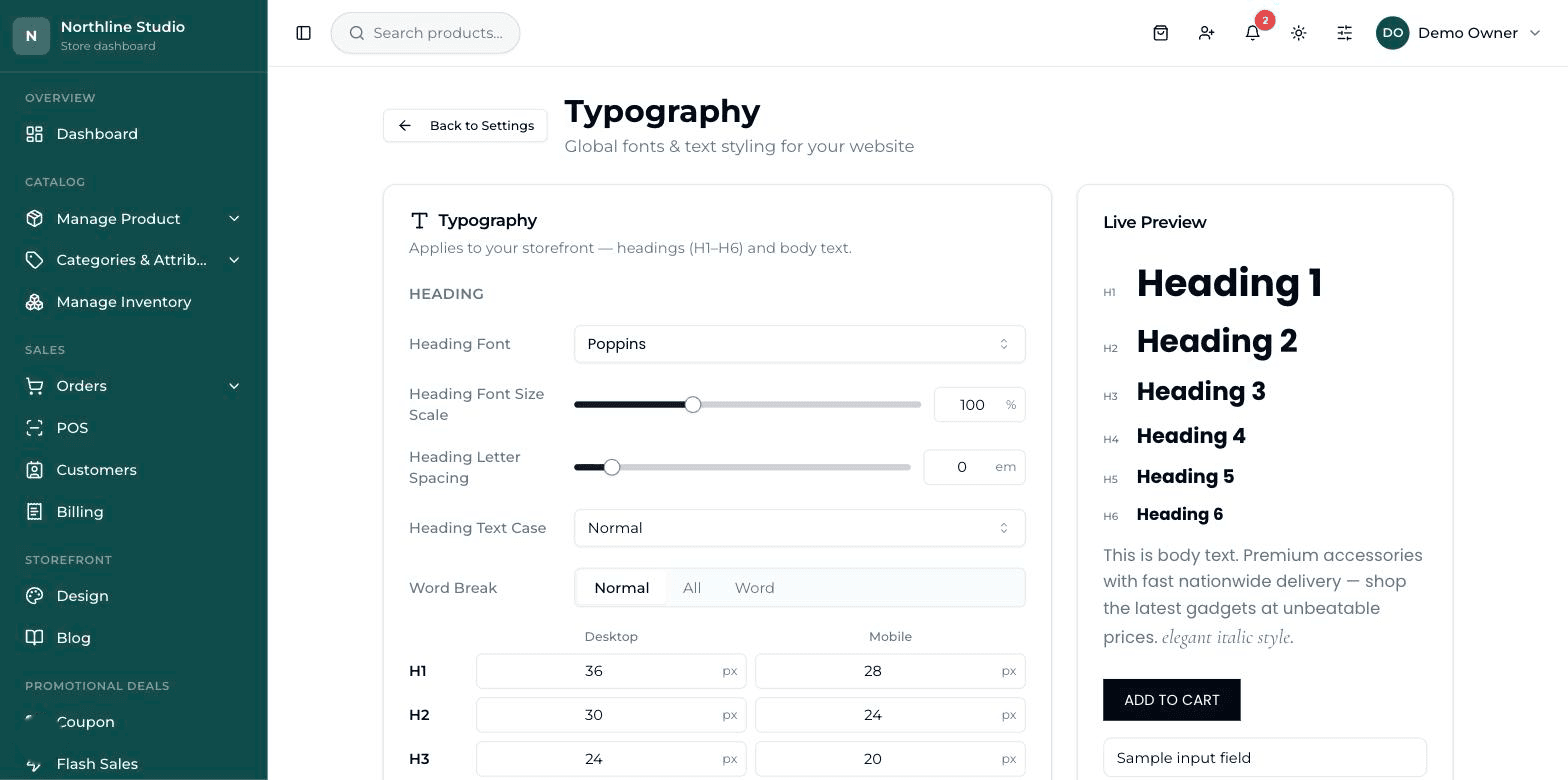Select Normal word break option
Screen dimensions: 1568x780
621,588
